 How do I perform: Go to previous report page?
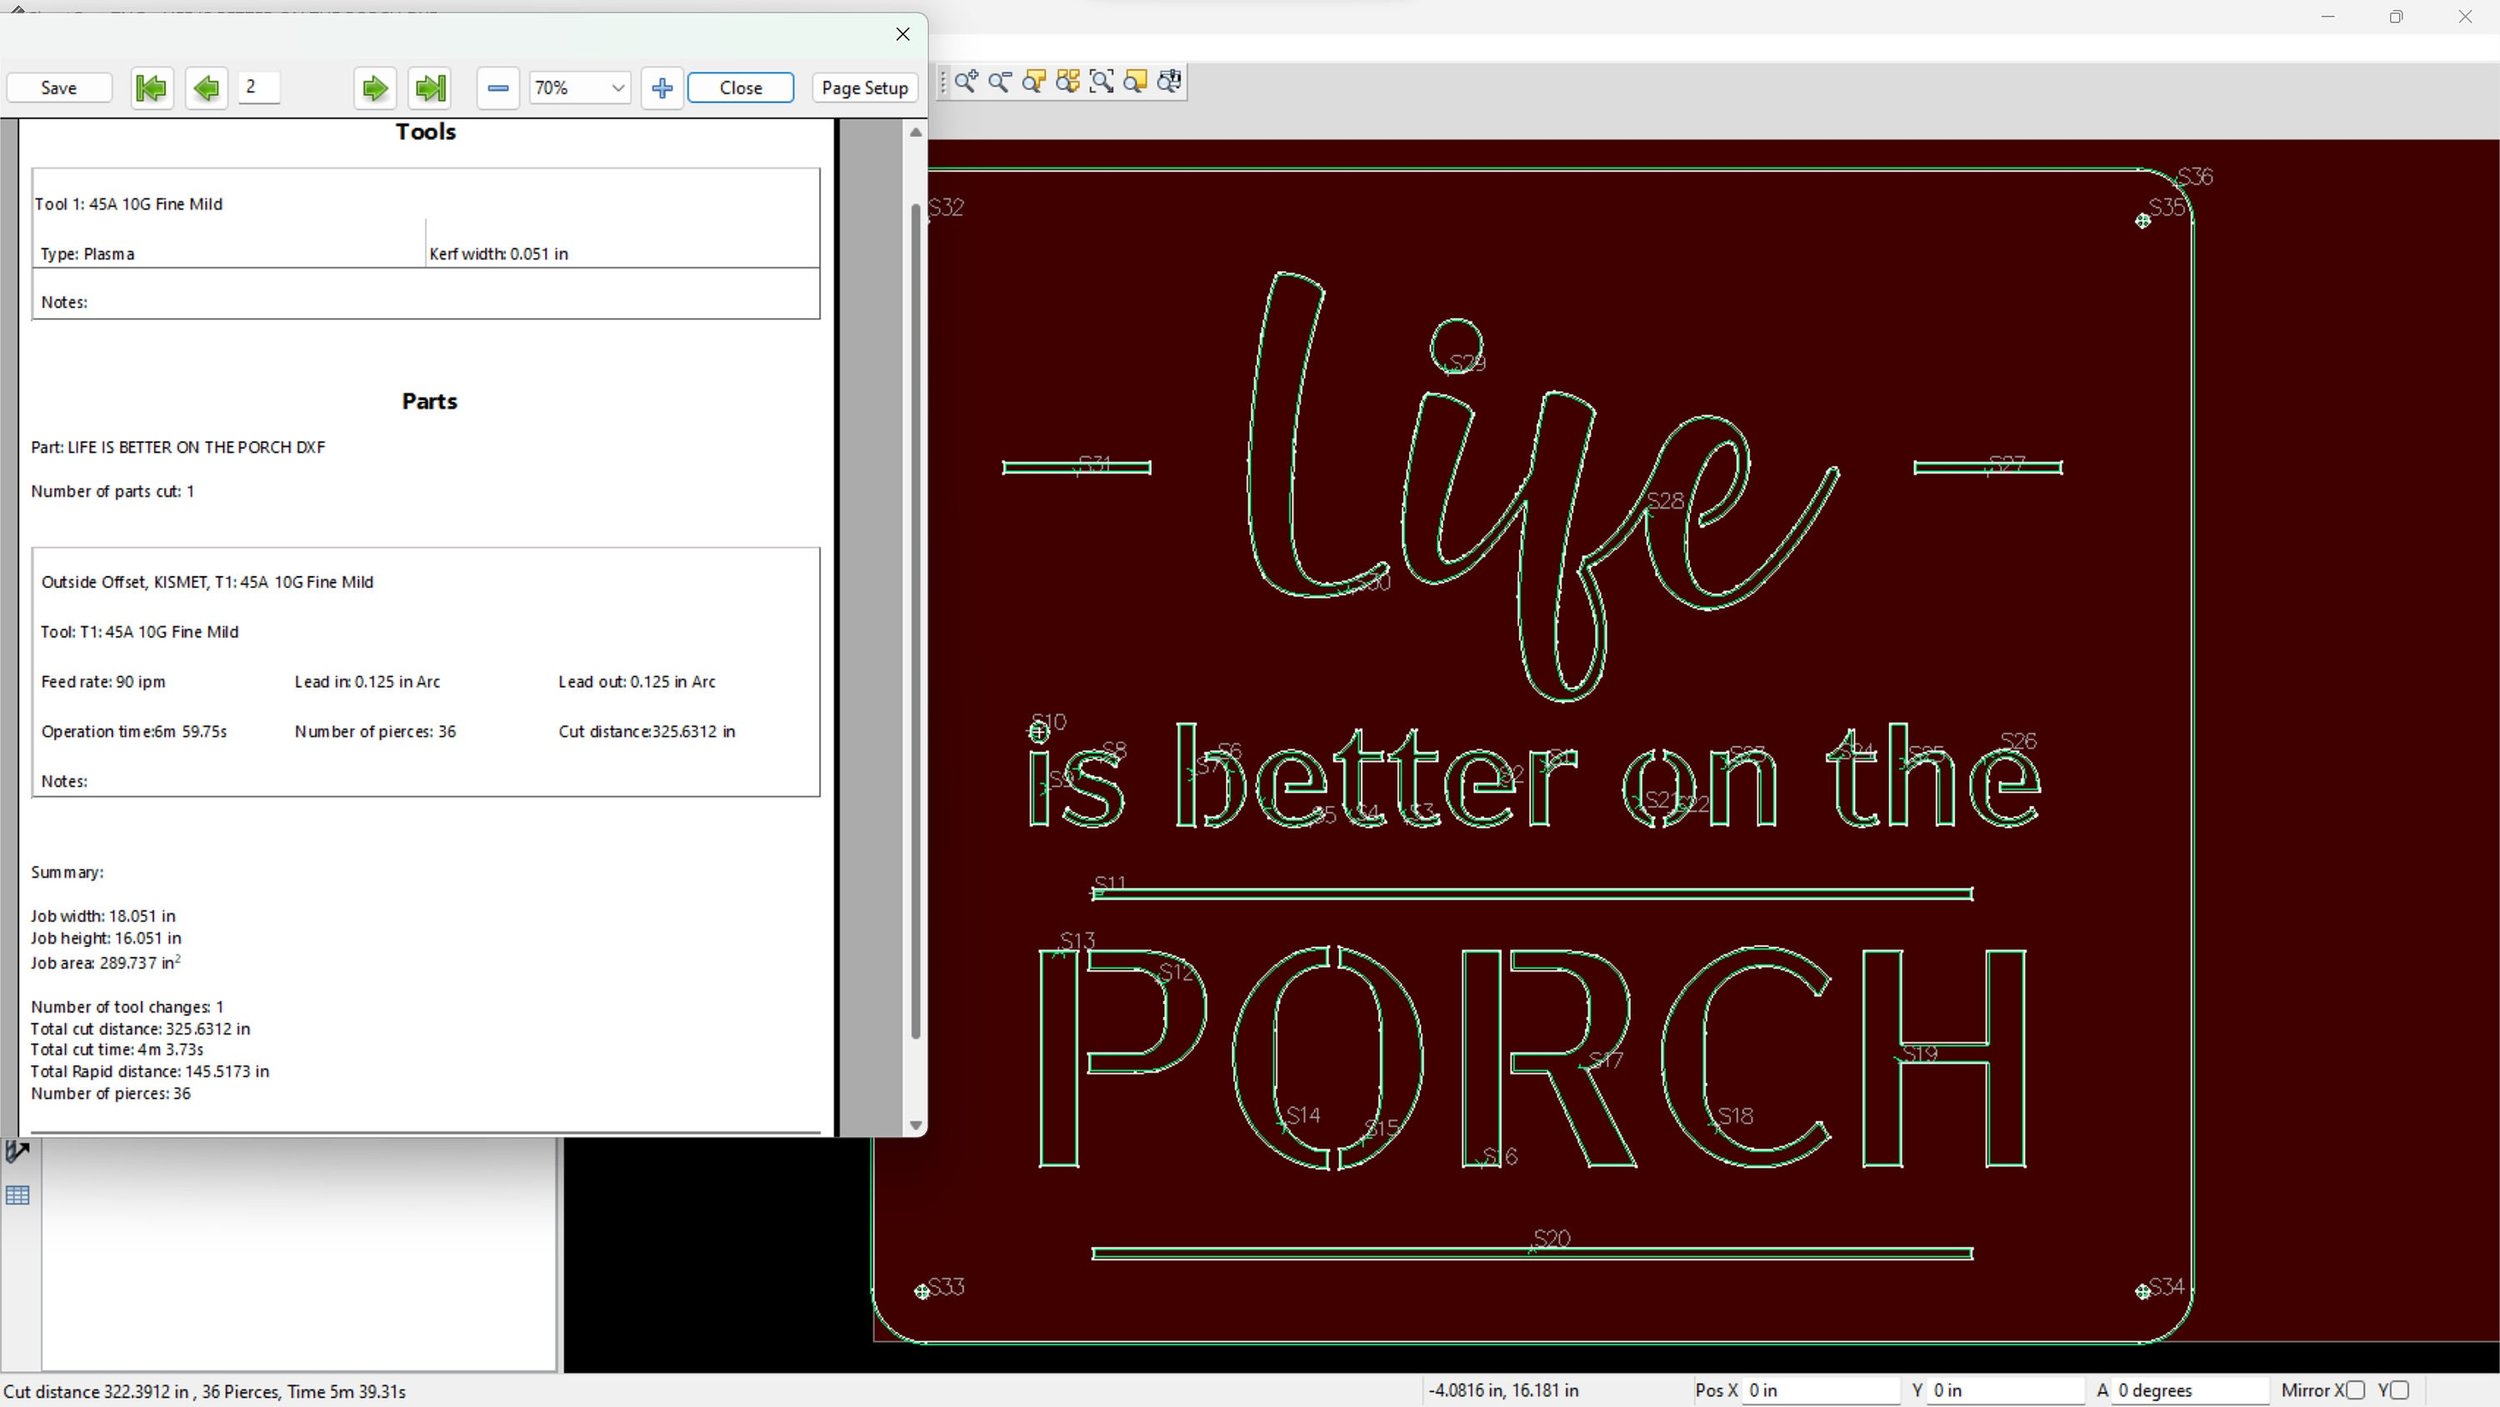pyautogui.click(x=207, y=88)
